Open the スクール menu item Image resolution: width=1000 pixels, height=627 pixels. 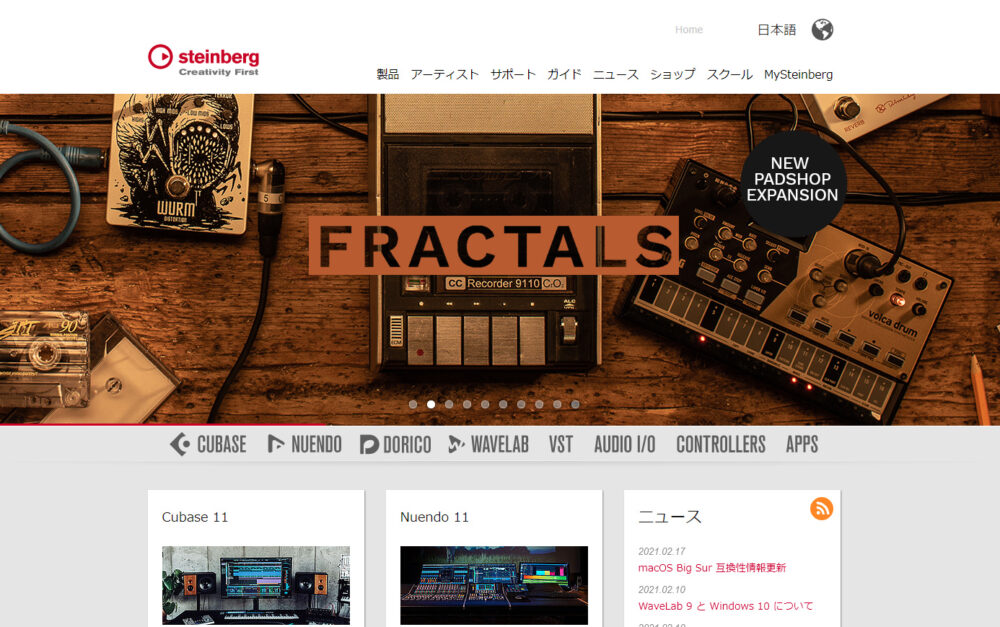click(x=730, y=75)
